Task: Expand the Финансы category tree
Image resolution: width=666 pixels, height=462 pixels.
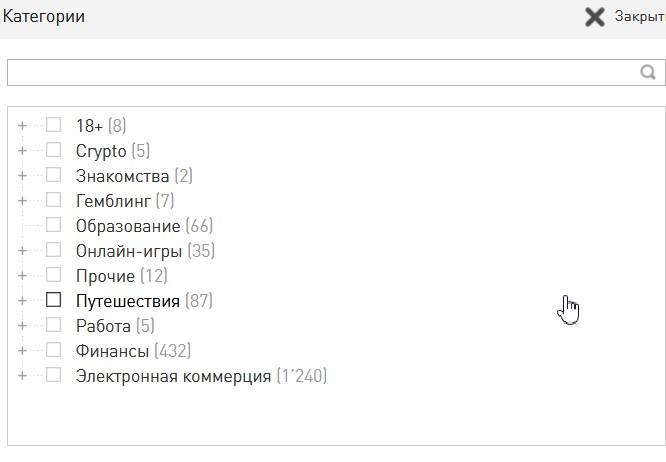Action: pos(22,350)
